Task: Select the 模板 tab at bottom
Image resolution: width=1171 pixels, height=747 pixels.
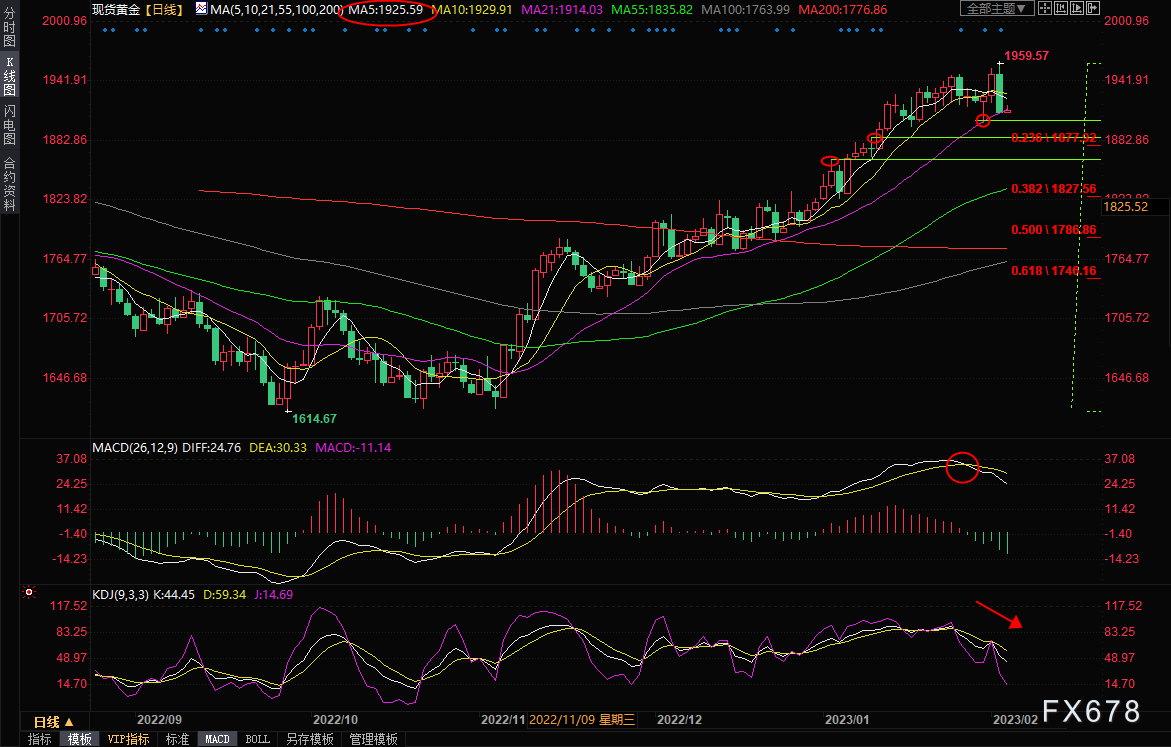Action: coord(79,739)
